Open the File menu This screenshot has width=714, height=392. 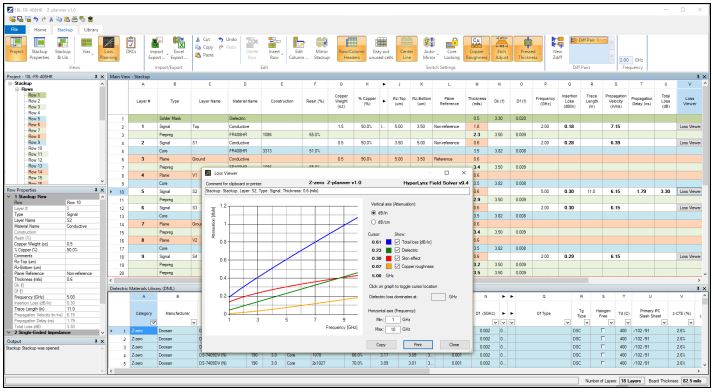click(15, 29)
